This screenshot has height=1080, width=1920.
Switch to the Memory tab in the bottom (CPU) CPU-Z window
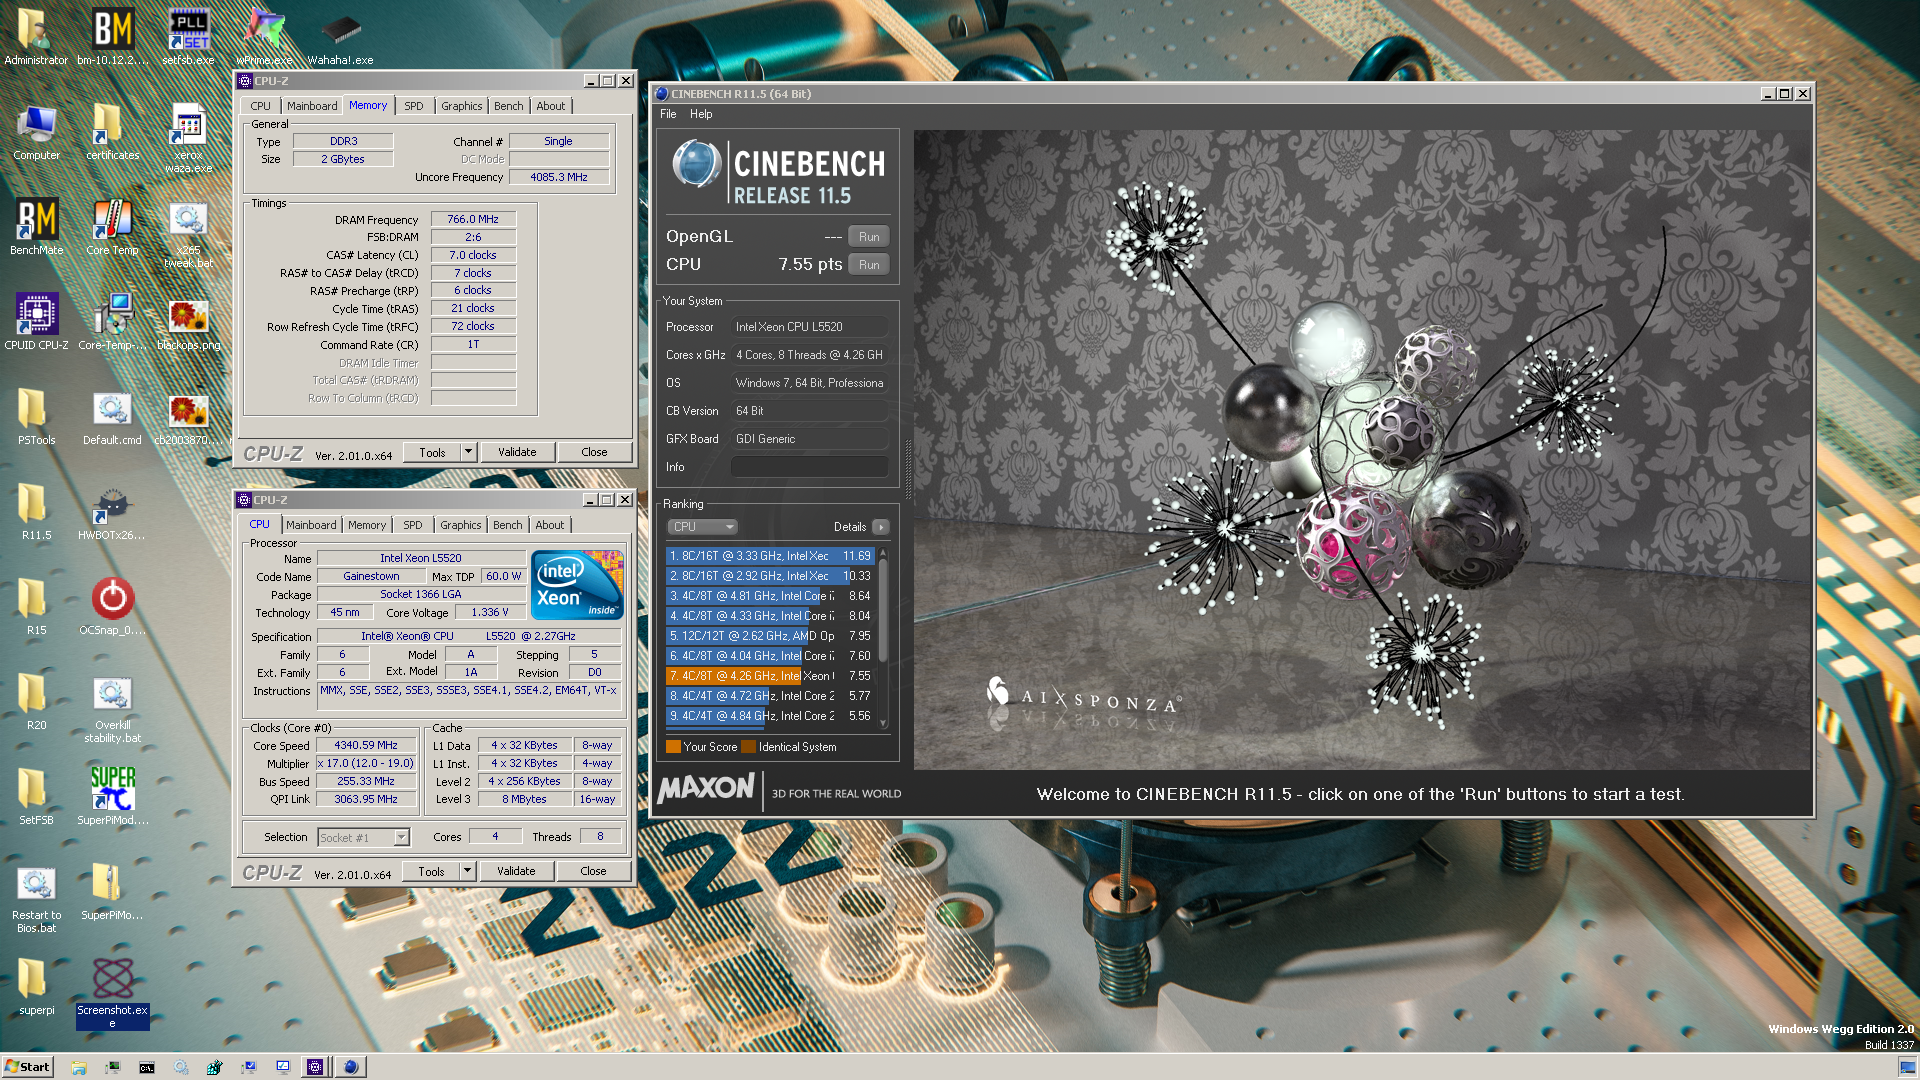point(367,525)
